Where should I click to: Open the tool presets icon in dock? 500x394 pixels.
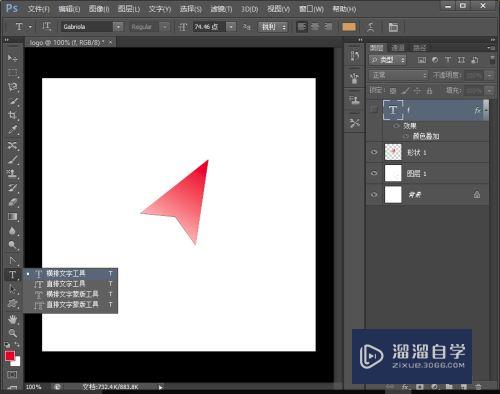[355, 123]
